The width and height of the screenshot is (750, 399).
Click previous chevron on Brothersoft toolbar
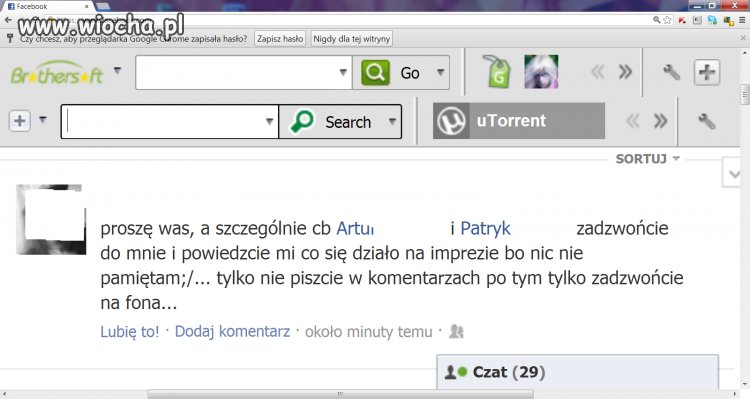pyautogui.click(x=598, y=72)
